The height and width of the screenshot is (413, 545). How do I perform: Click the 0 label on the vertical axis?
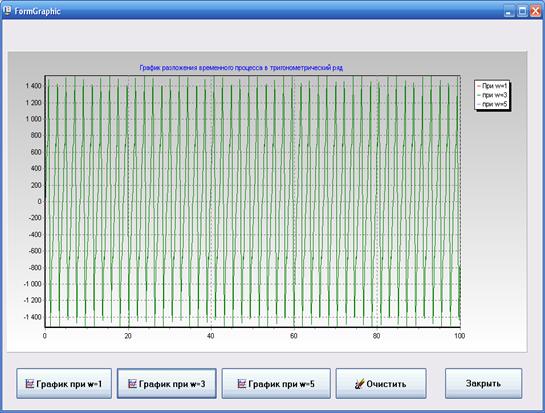[x=39, y=201]
